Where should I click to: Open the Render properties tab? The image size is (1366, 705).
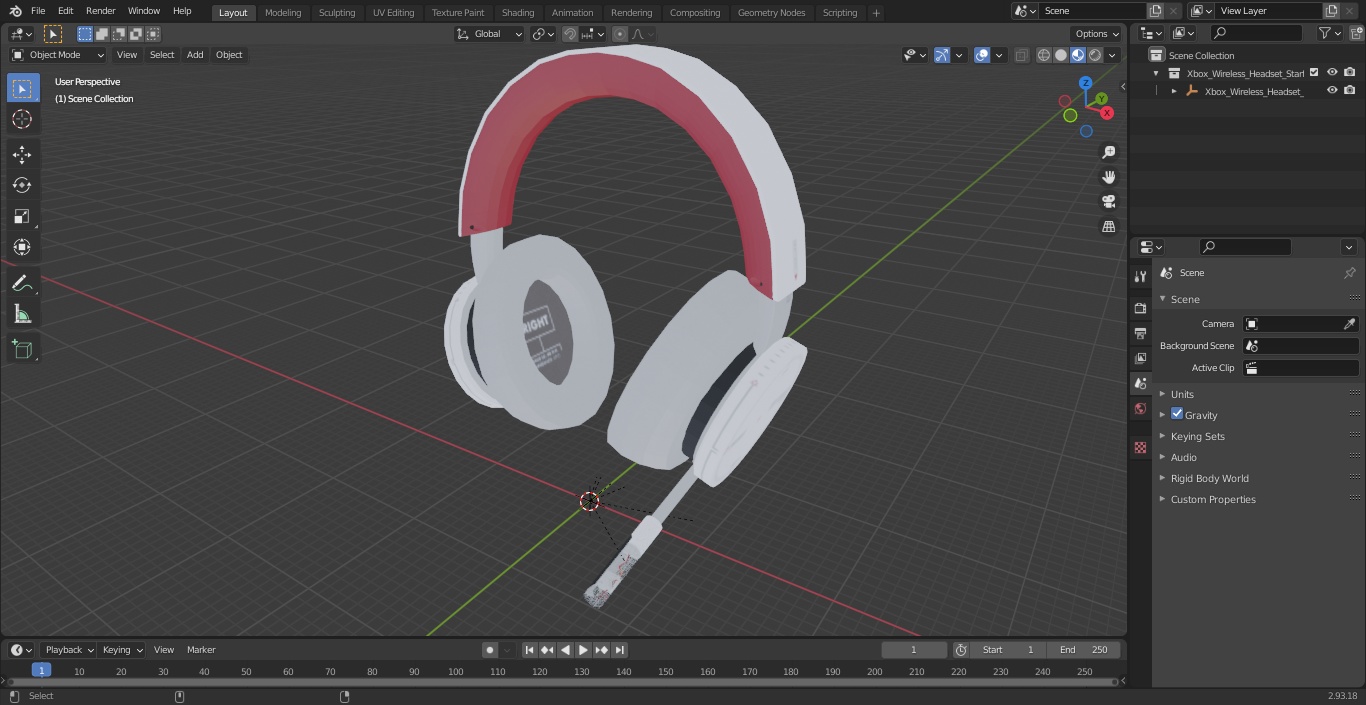[1140, 308]
